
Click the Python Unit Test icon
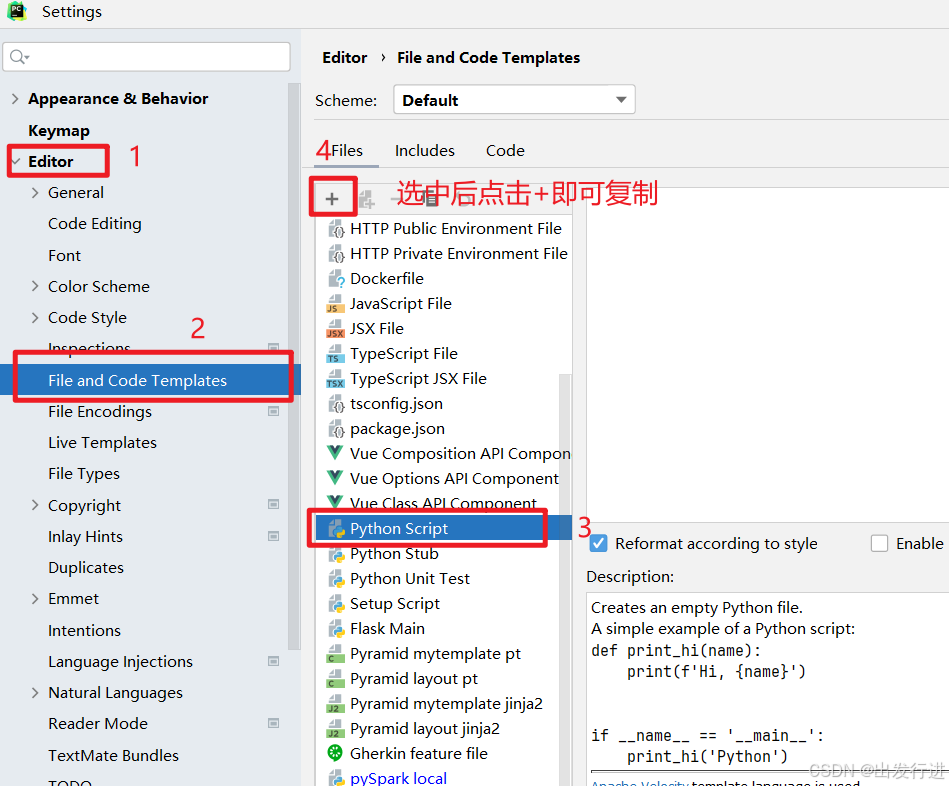[x=336, y=579]
